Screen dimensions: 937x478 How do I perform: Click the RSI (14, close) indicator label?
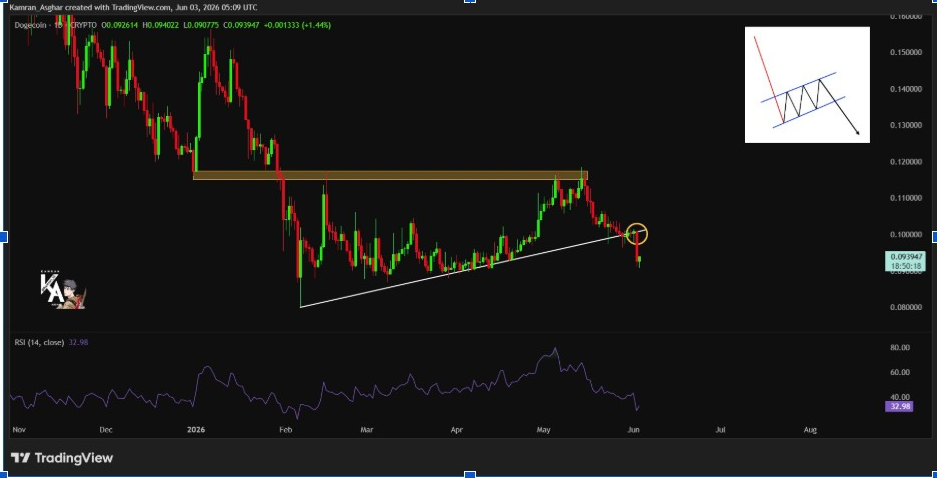39,342
